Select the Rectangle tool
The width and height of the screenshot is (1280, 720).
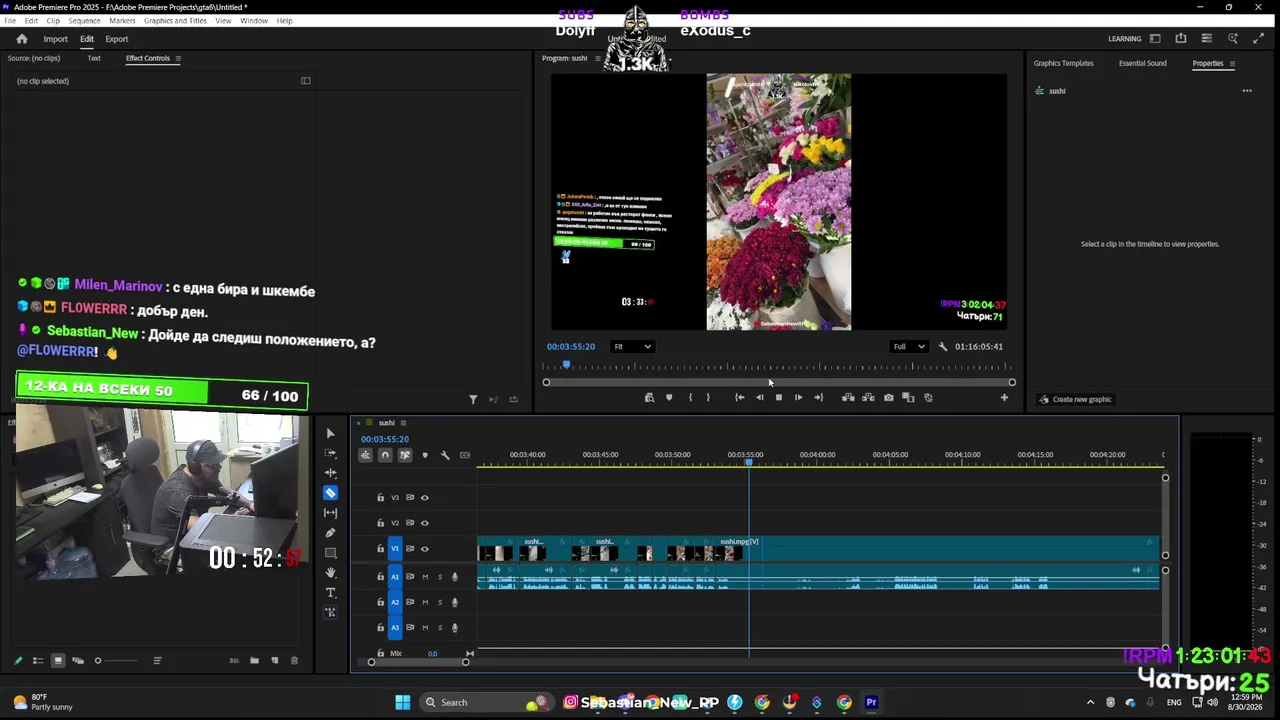pyautogui.click(x=331, y=553)
